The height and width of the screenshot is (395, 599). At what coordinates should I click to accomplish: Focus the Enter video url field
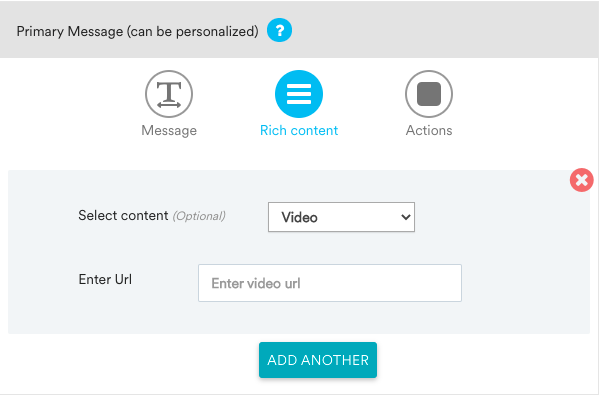click(330, 283)
